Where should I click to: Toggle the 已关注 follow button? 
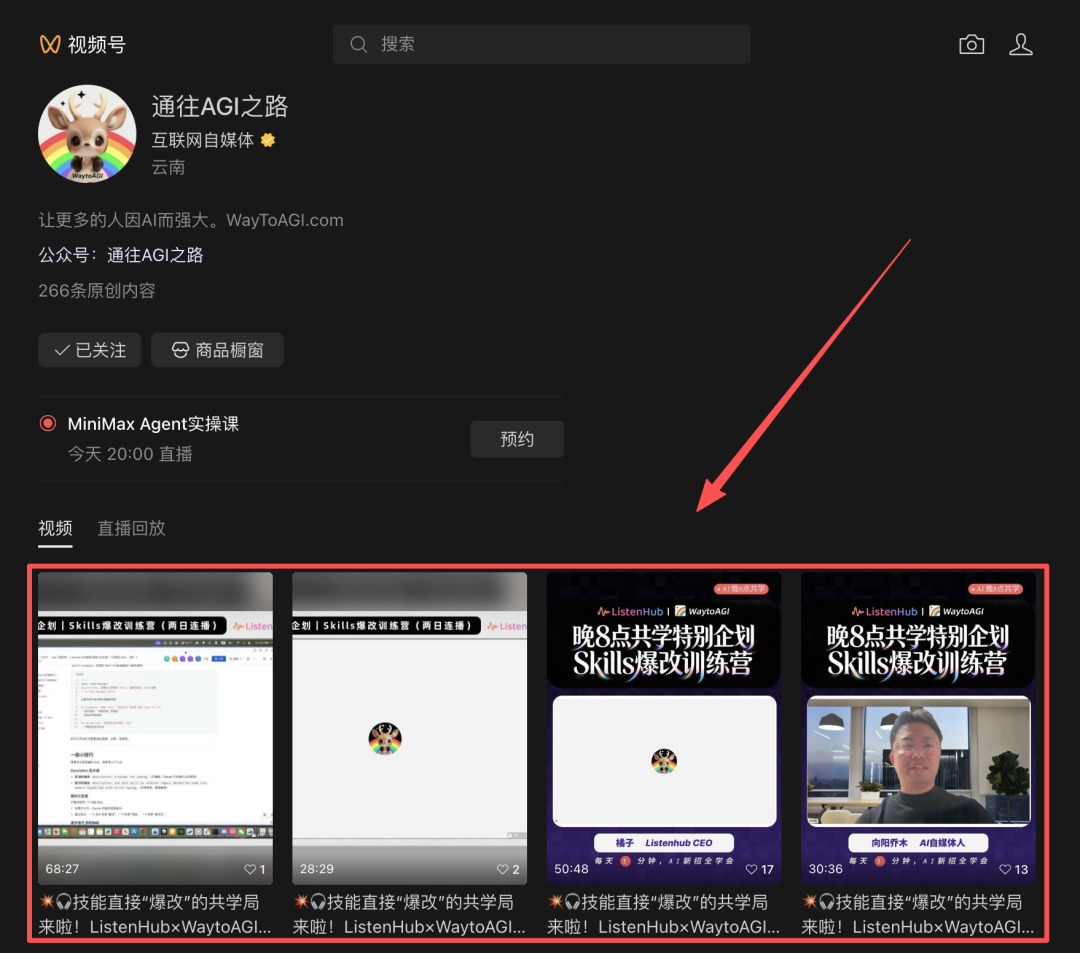click(90, 350)
